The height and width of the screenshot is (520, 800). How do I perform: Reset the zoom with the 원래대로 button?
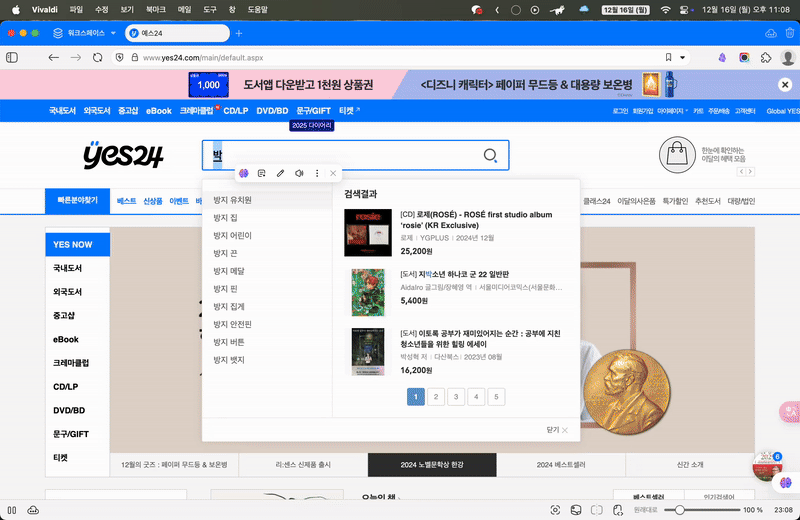[x=645, y=510]
